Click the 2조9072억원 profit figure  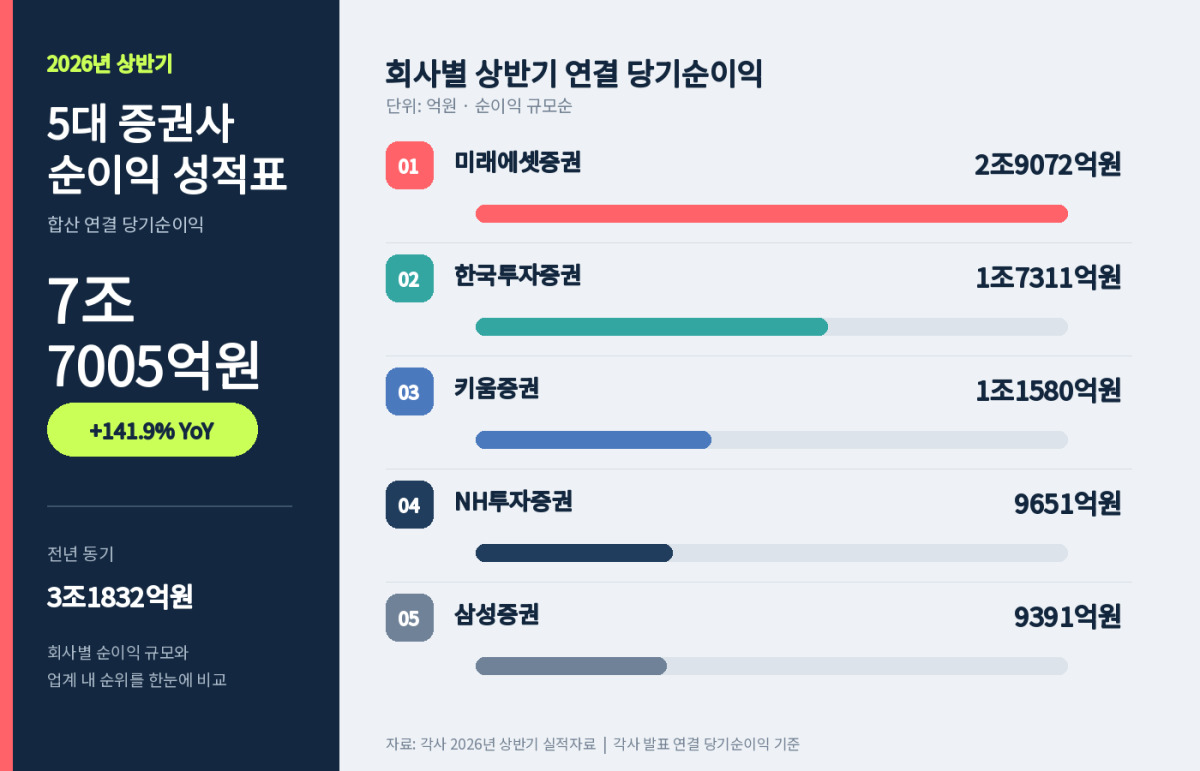pyautogui.click(x=1048, y=165)
